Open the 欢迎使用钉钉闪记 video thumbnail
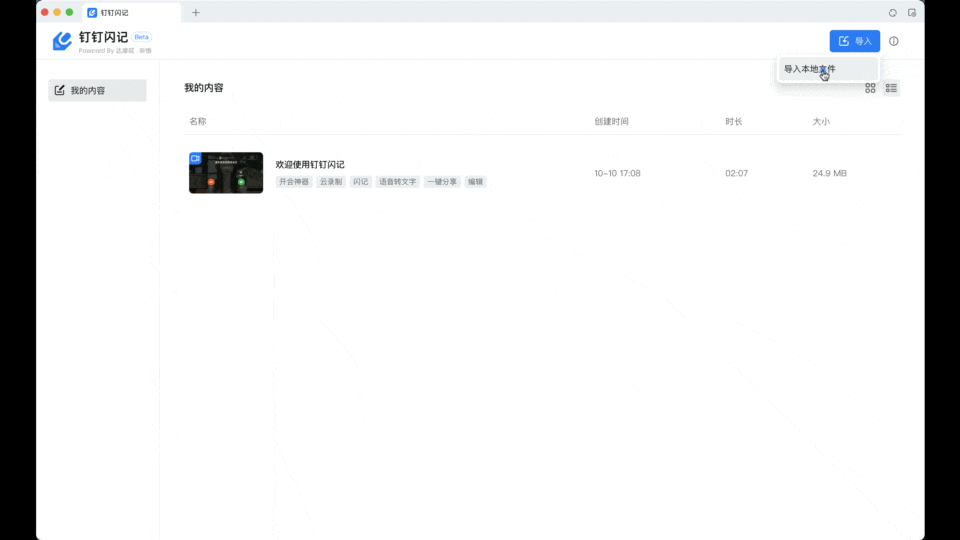The width and height of the screenshot is (960, 540). click(226, 173)
